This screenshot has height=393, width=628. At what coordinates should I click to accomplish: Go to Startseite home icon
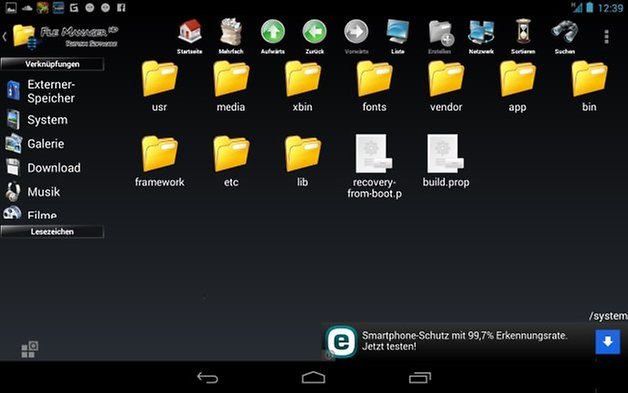189,36
